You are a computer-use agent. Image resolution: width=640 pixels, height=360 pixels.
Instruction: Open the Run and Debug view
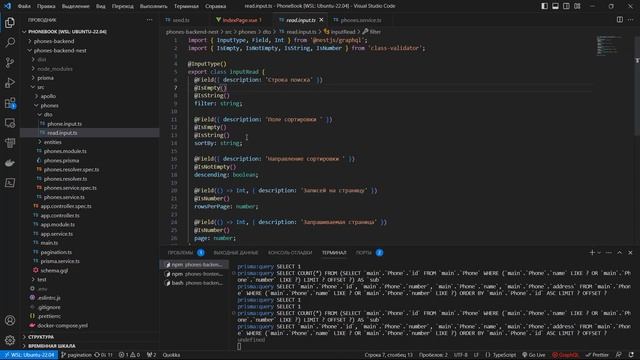pos(10,82)
